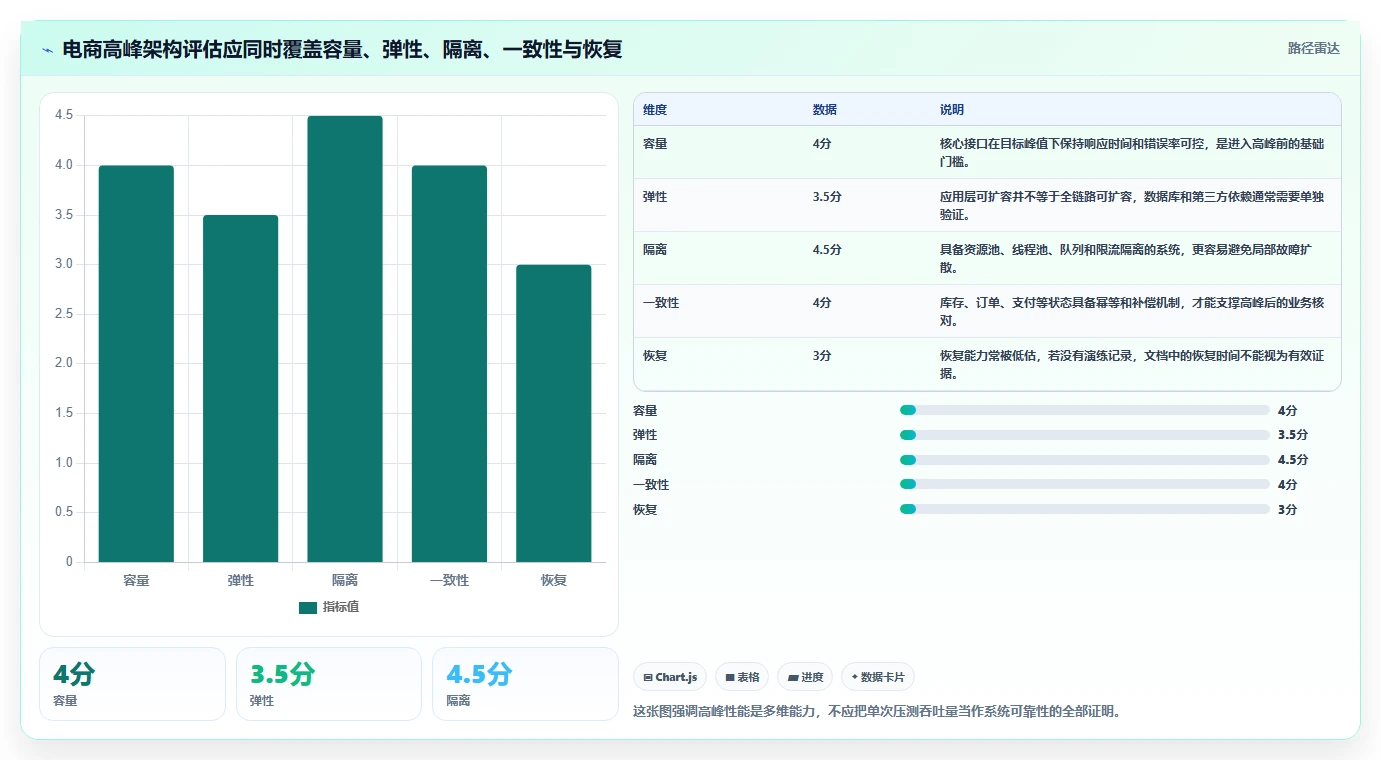Click the 隔离 x-axis label

[345, 580]
